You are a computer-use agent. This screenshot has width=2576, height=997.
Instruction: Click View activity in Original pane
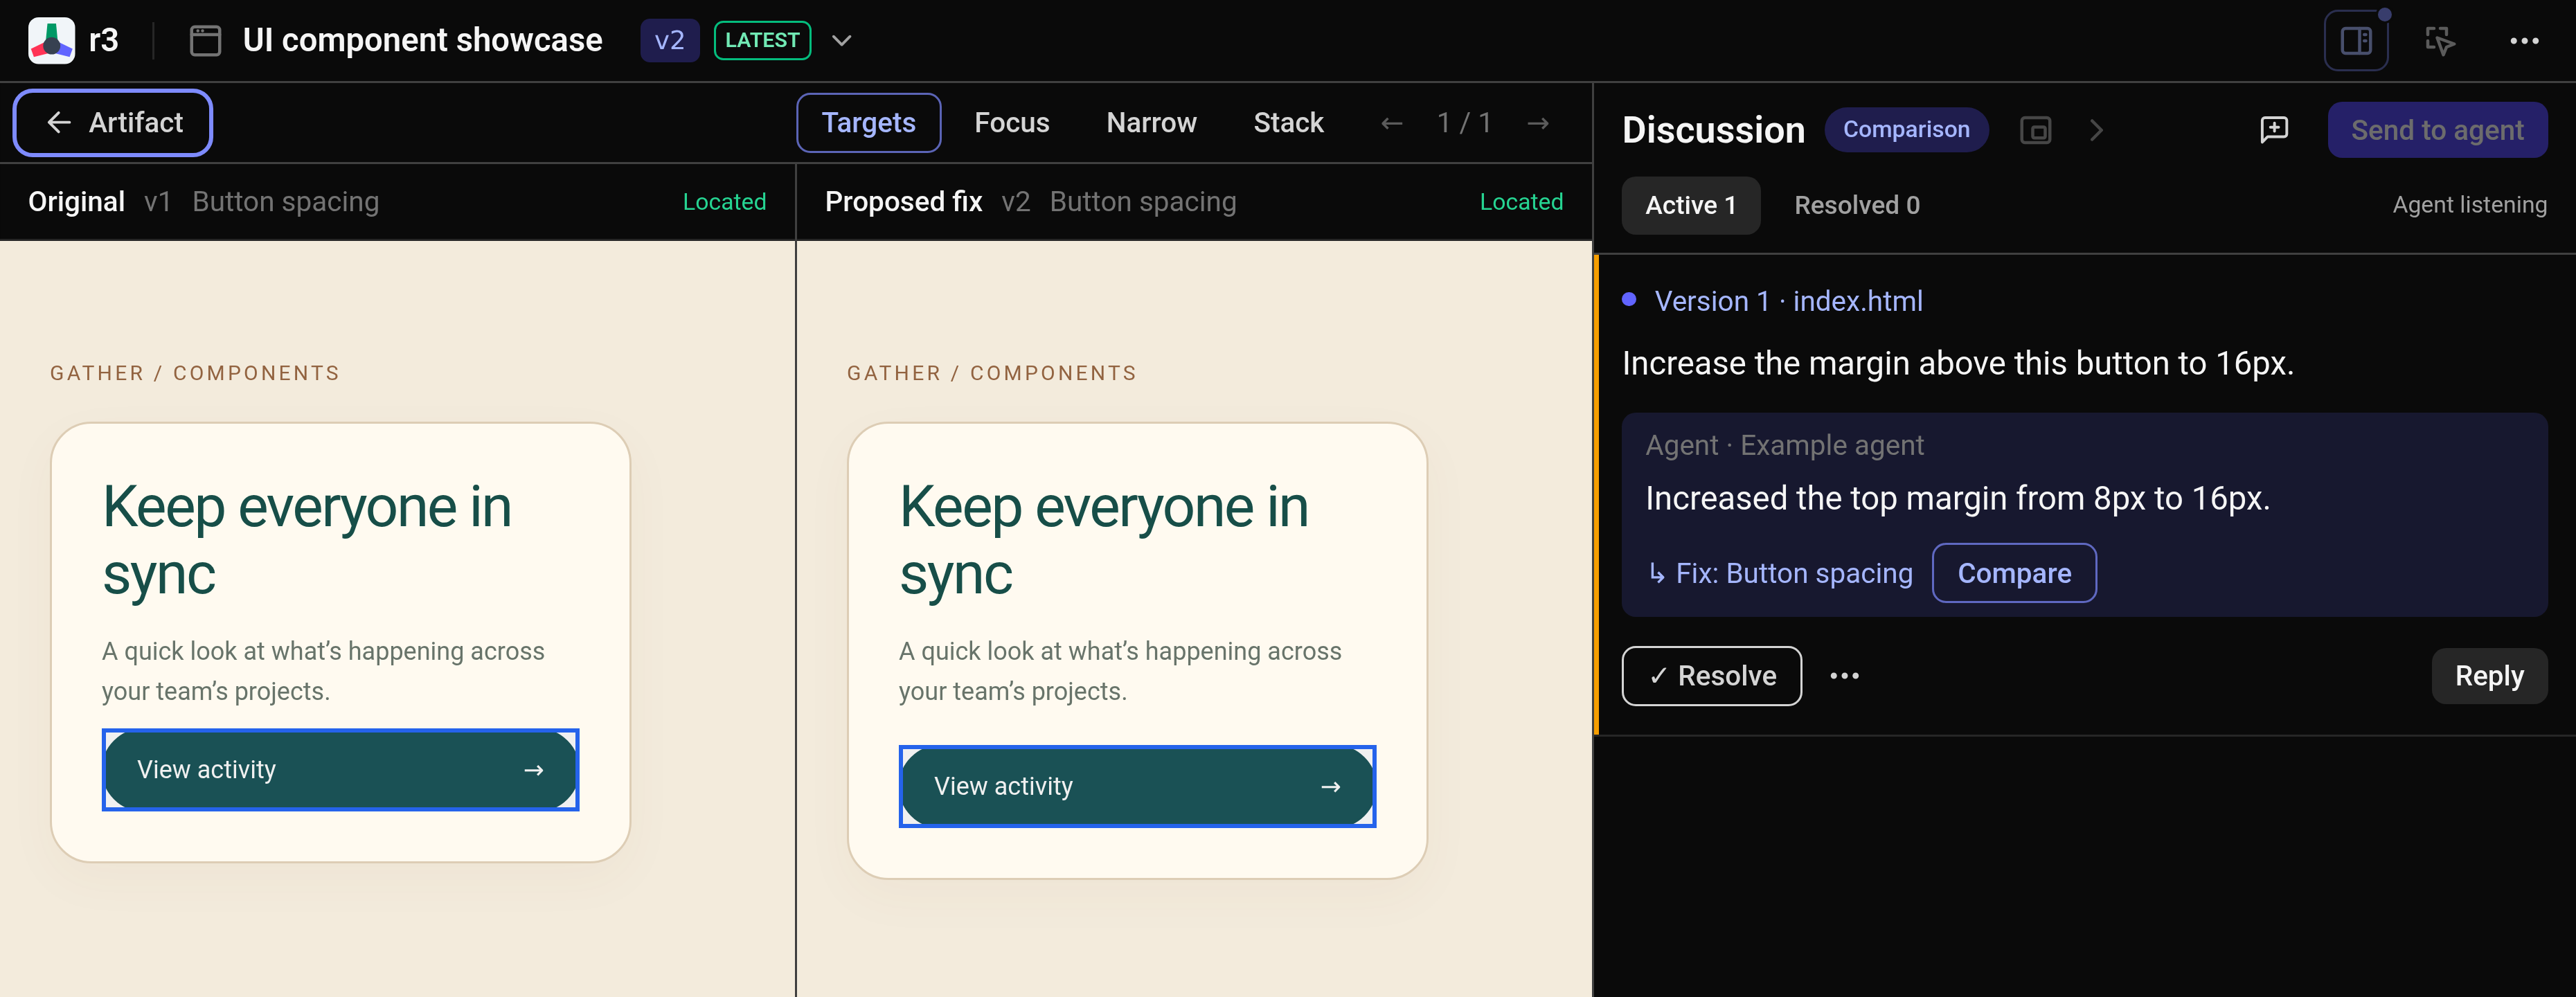340,770
